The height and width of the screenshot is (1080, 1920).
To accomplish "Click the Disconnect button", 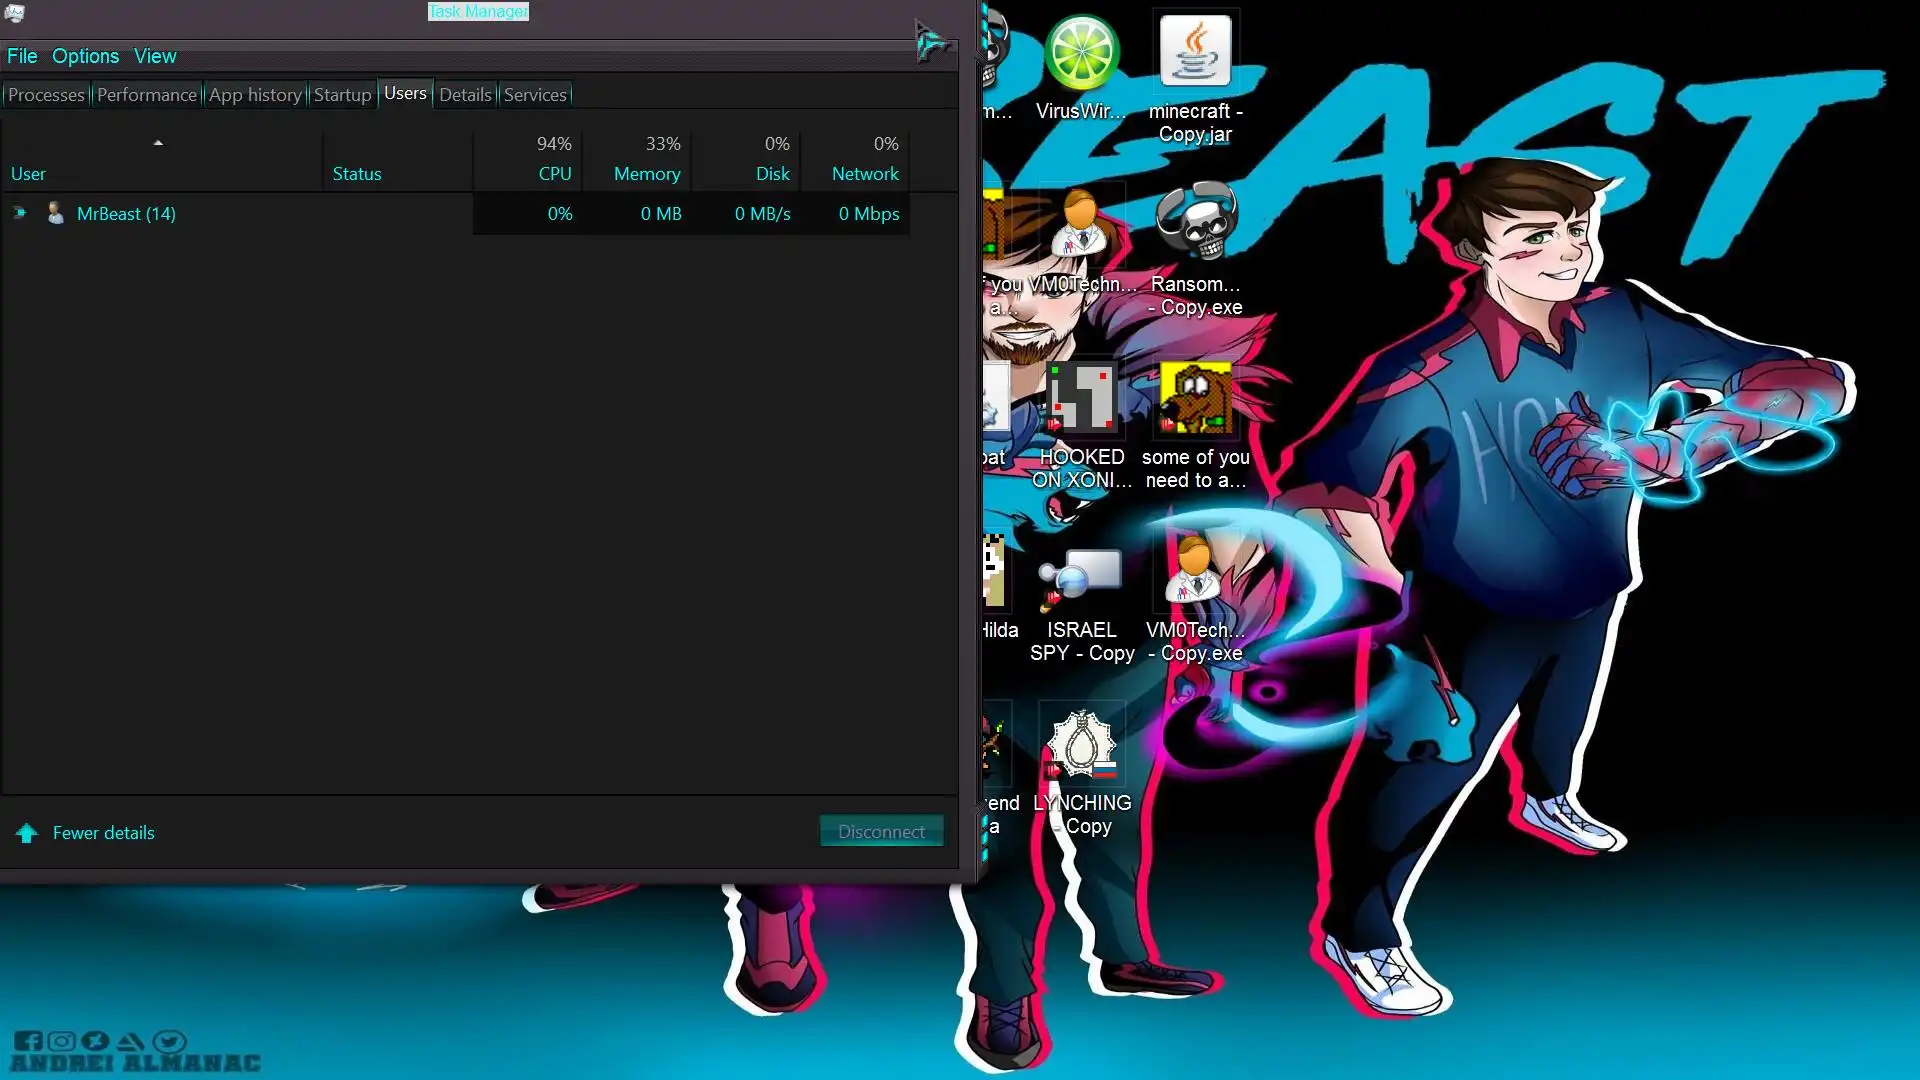I will tap(881, 832).
